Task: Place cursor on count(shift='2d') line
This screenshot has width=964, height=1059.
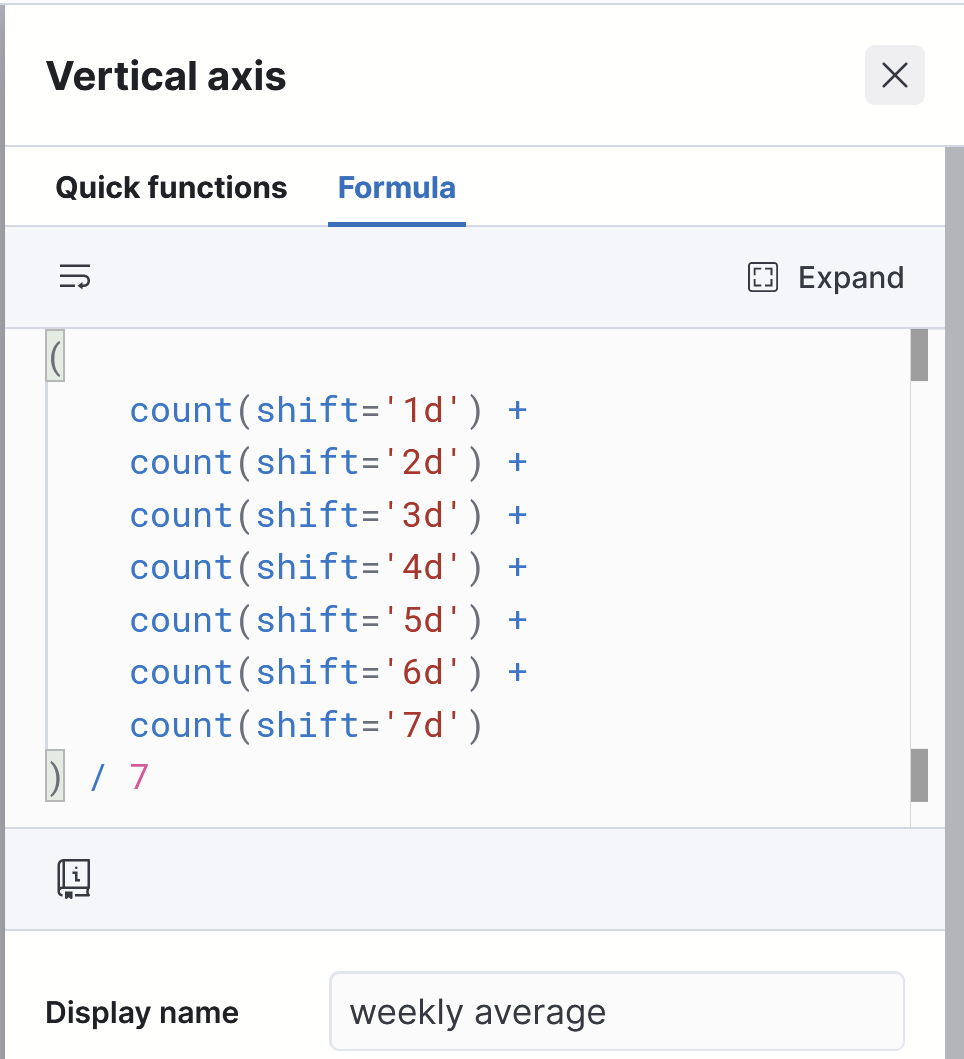Action: 328,463
